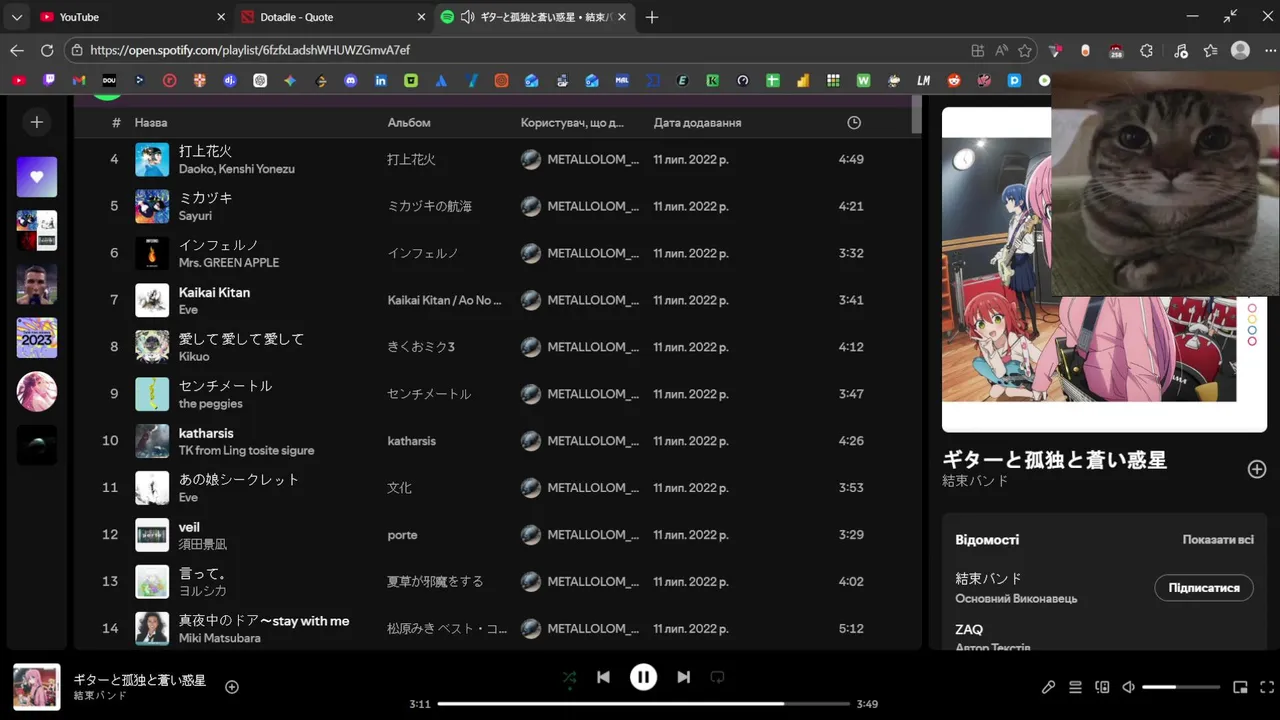Add page to favorites star icon
The height and width of the screenshot is (720, 1280).
tap(1025, 50)
